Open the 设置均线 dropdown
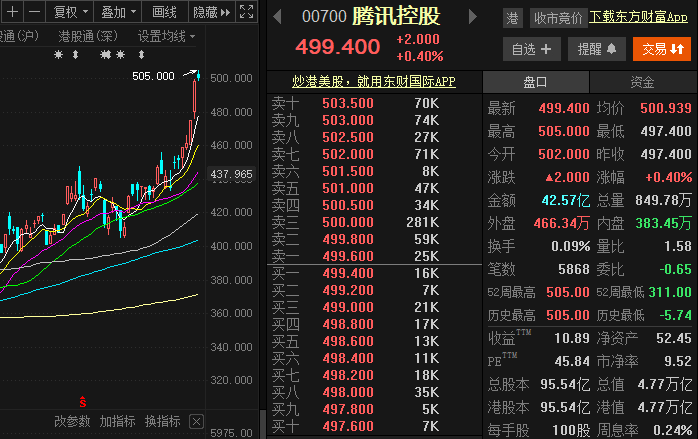Viewport: 698px width, 439px height. 166,36
